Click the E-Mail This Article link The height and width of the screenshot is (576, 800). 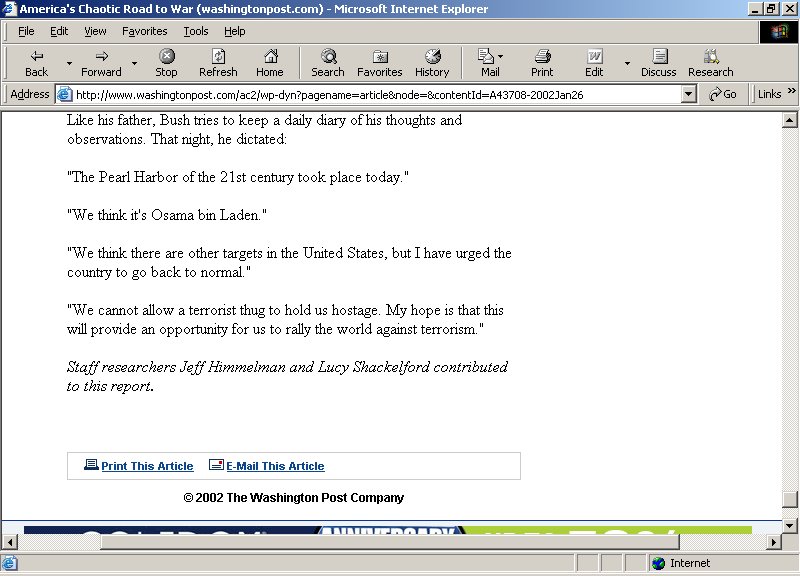tap(275, 466)
